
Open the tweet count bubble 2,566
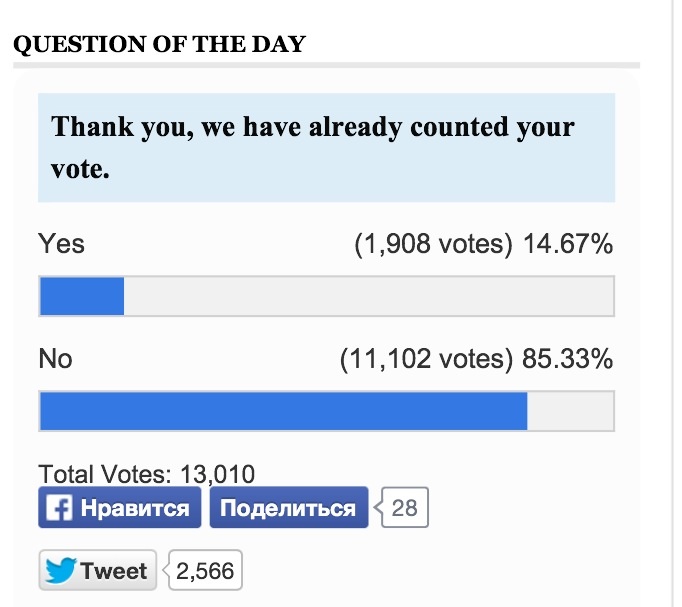click(x=205, y=570)
